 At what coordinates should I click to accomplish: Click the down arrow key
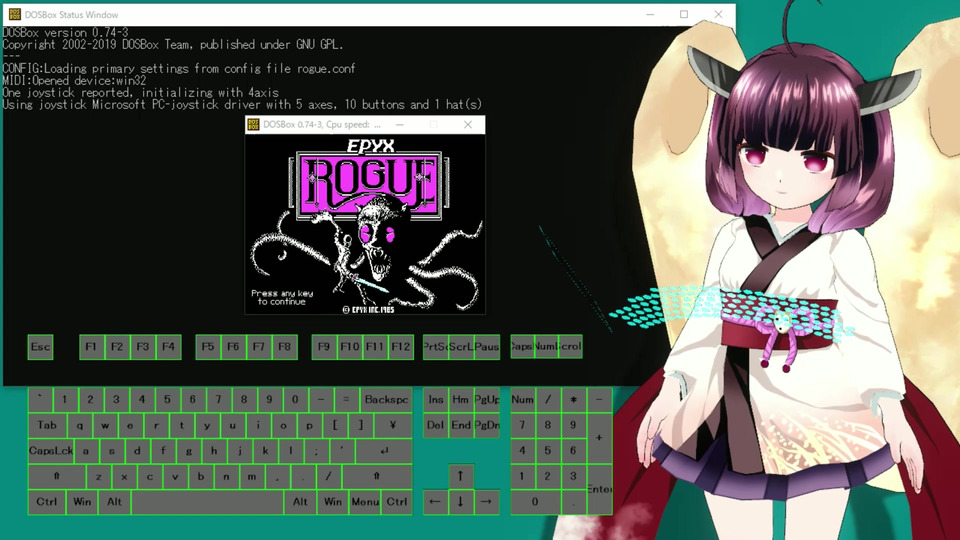point(460,502)
